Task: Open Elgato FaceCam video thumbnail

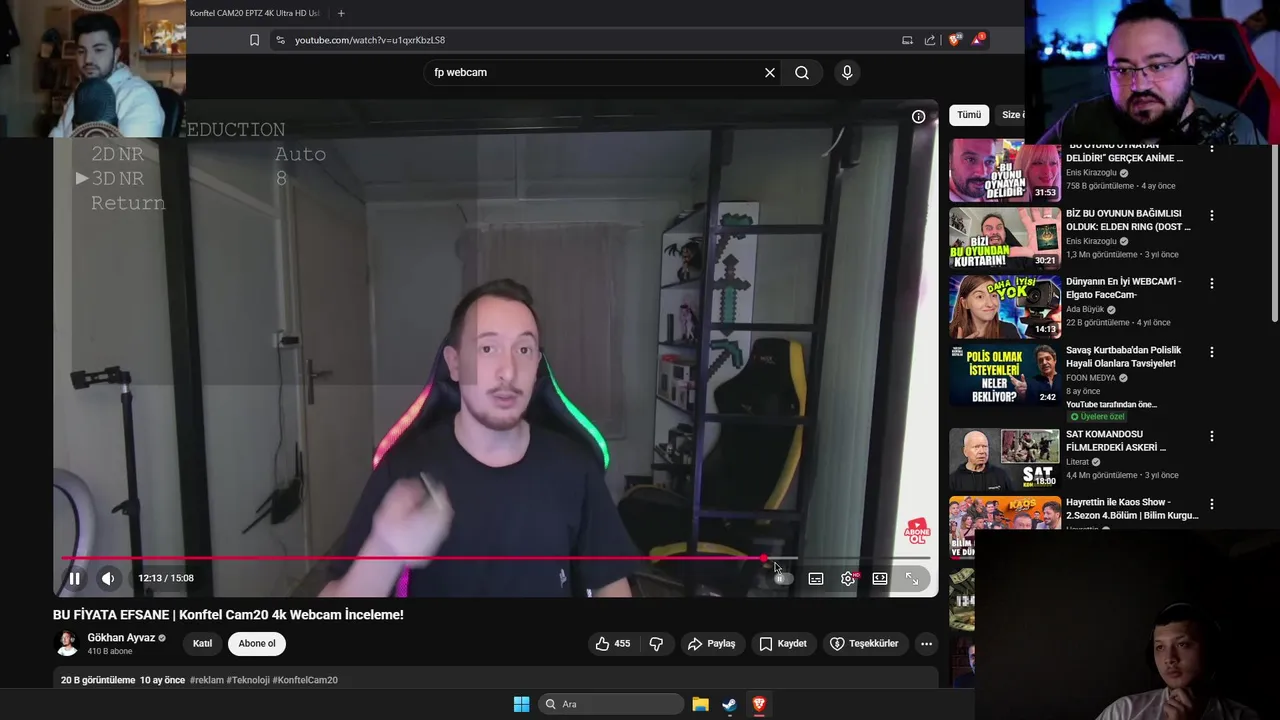Action: [x=1004, y=307]
